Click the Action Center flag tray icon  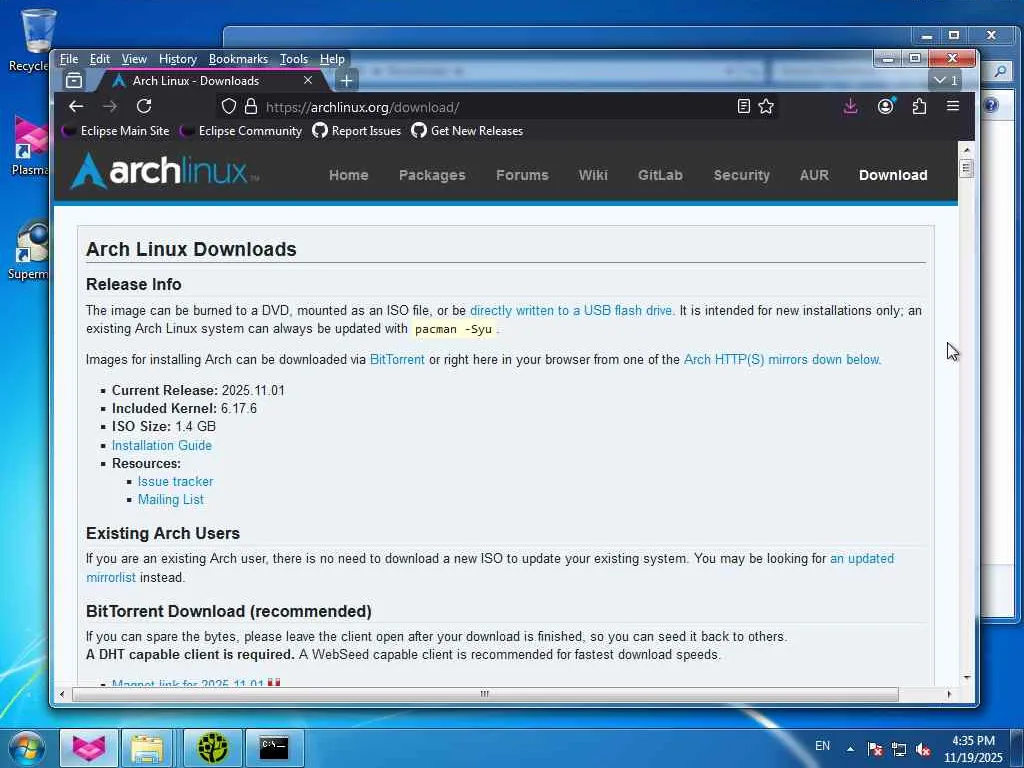pos(875,749)
